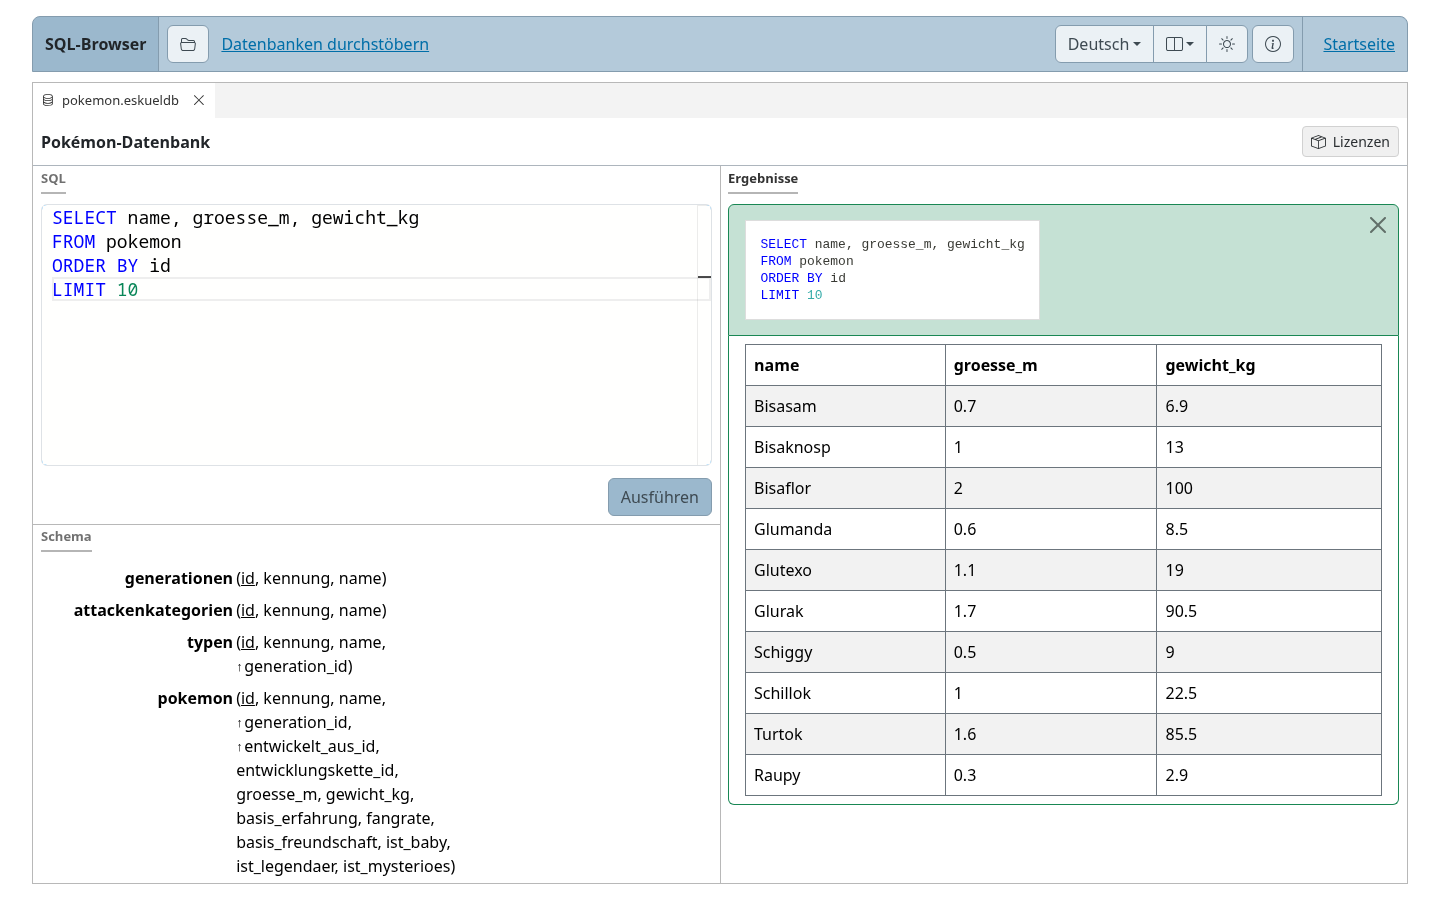Image resolution: width=1440 pixels, height=900 pixels.
Task: Open the info icon button
Action: [x=1273, y=44]
